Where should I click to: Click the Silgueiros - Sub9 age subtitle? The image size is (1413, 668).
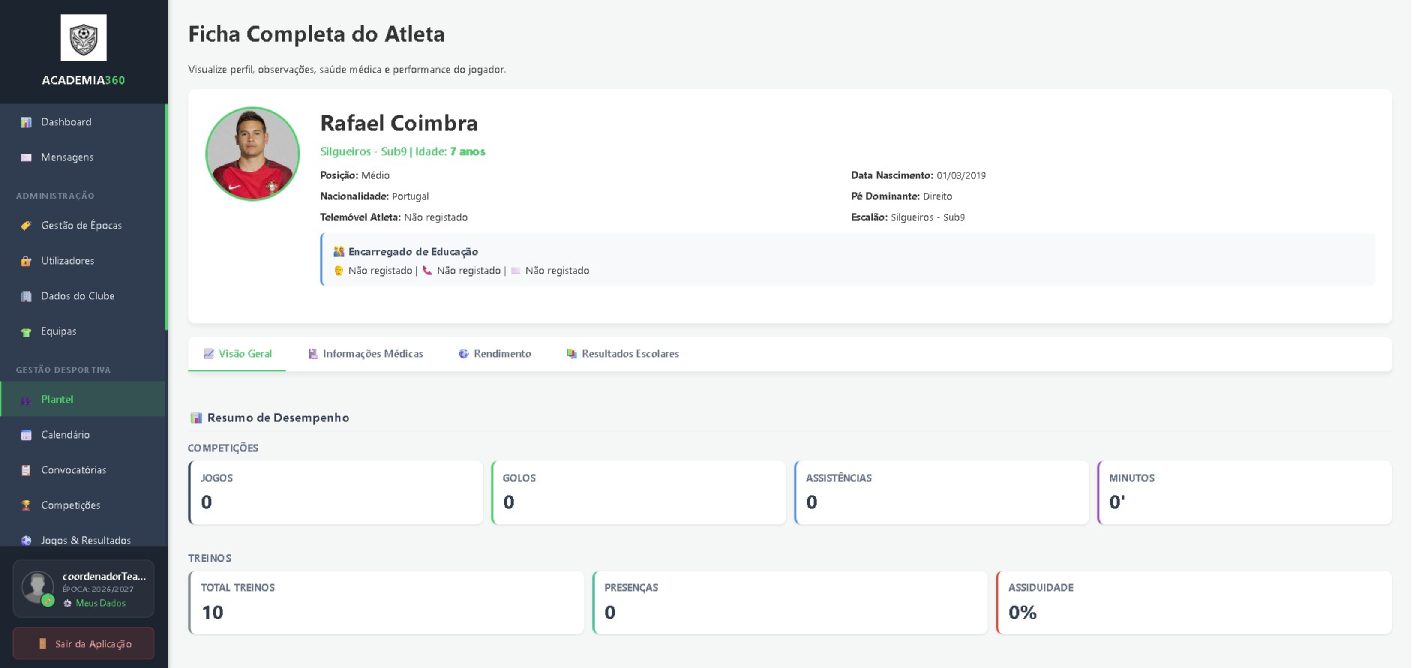(403, 152)
